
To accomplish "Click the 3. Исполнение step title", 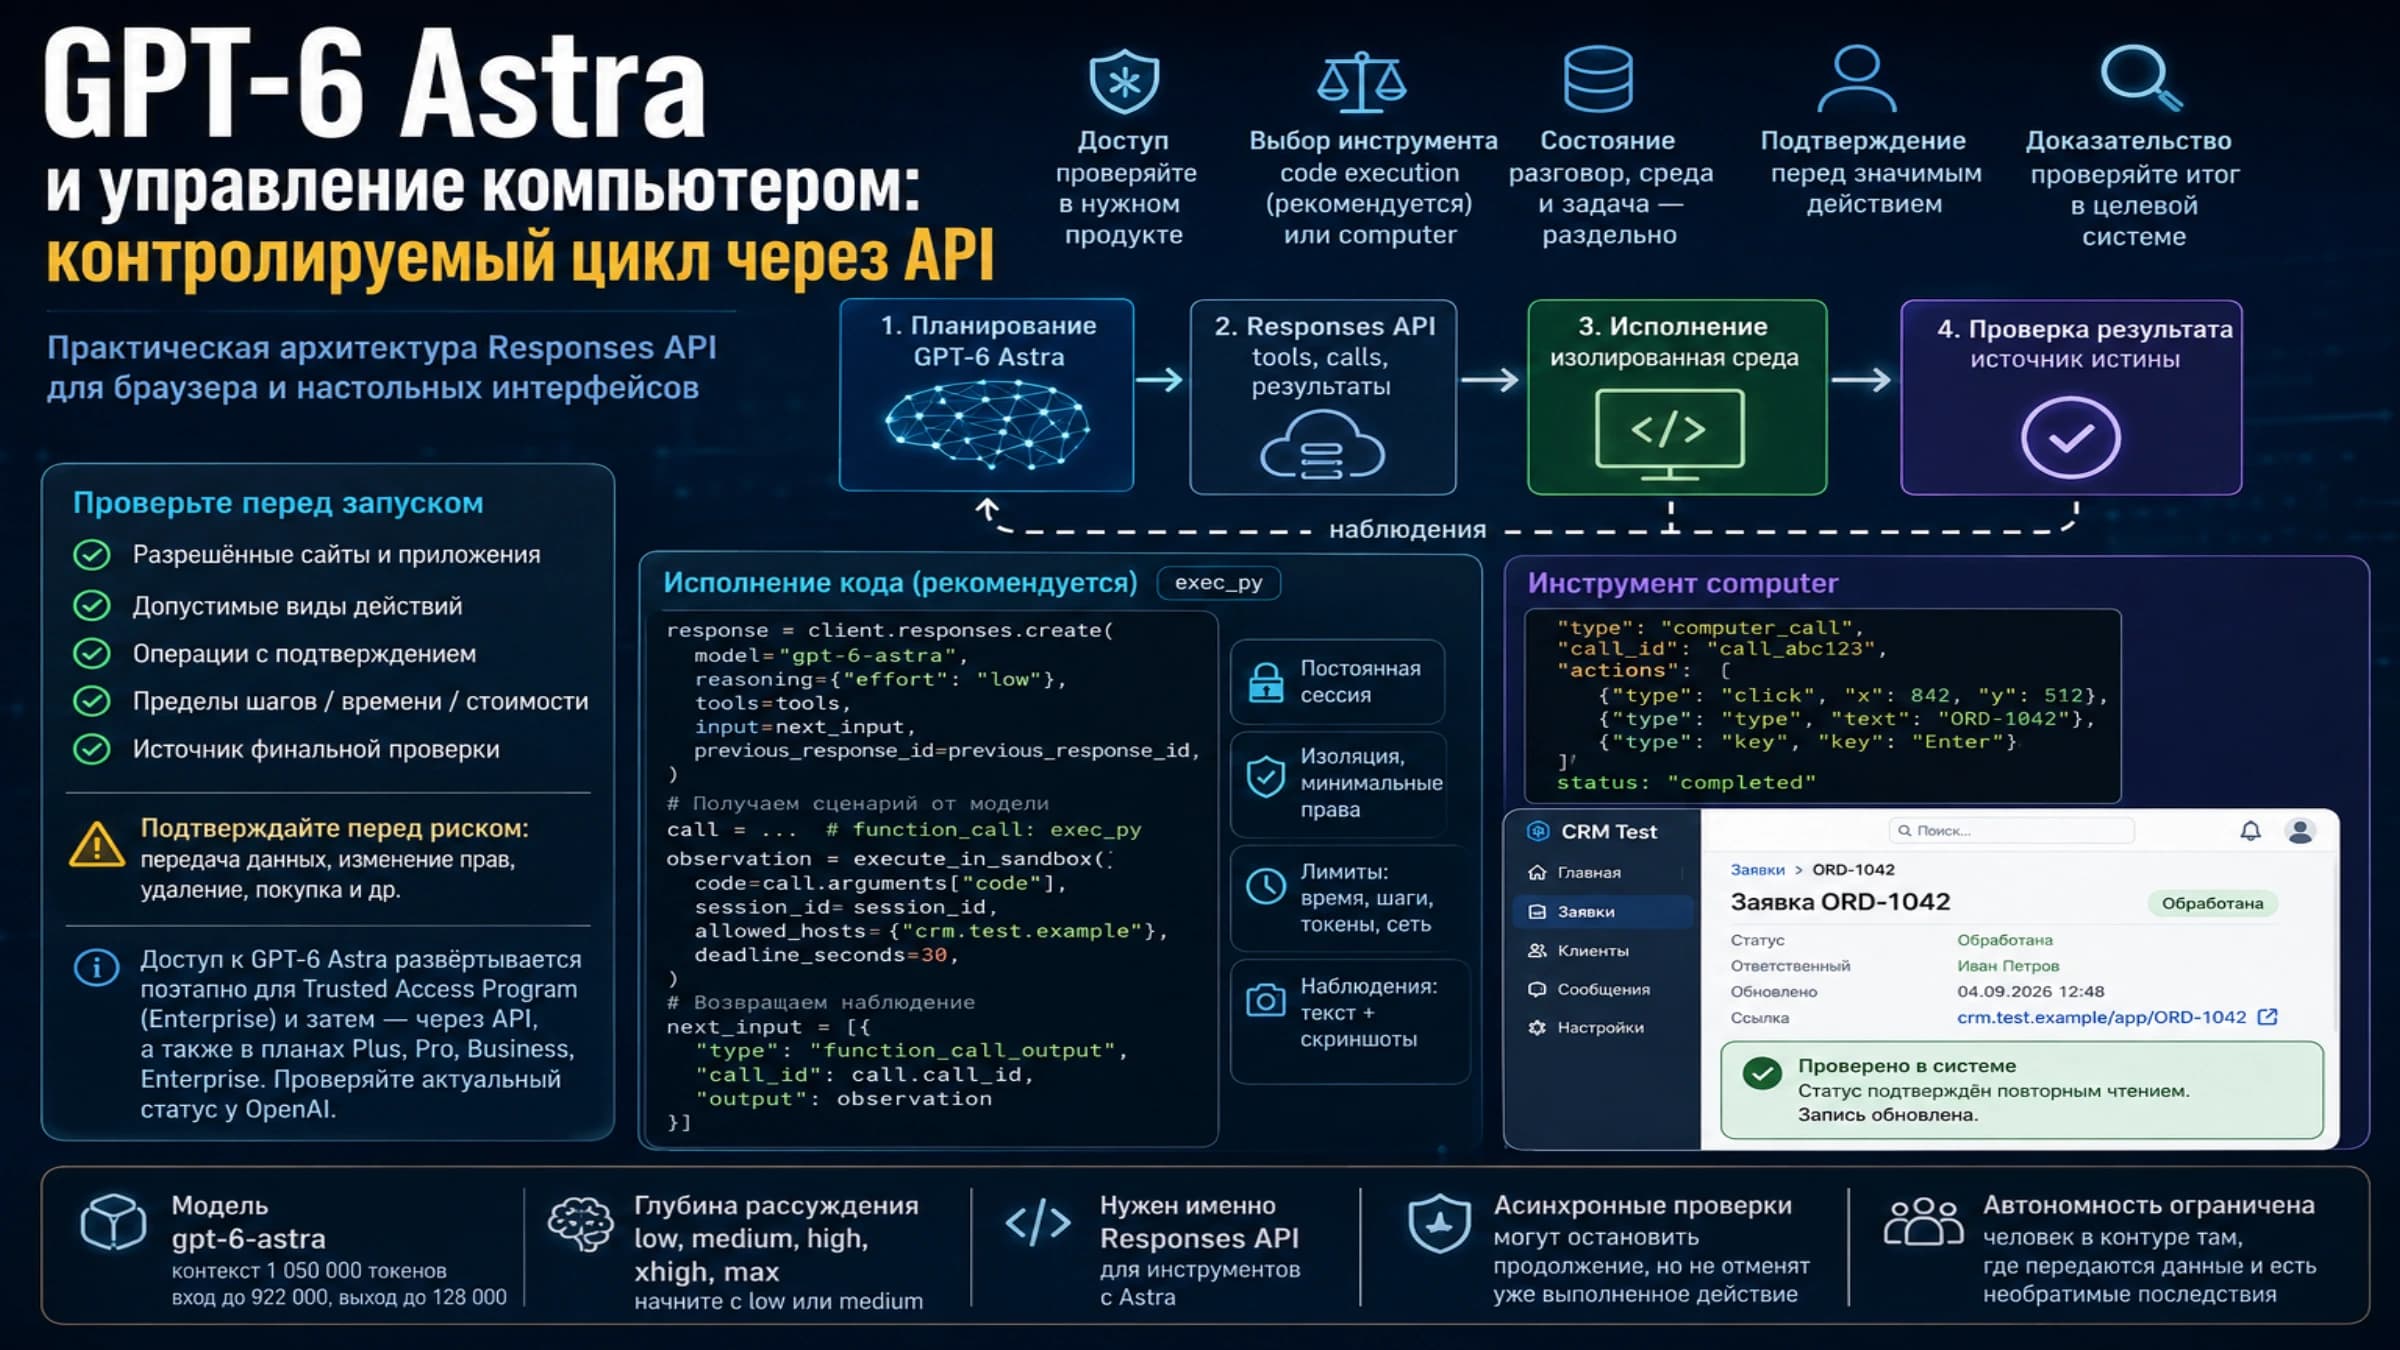I will pyautogui.click(x=1673, y=327).
